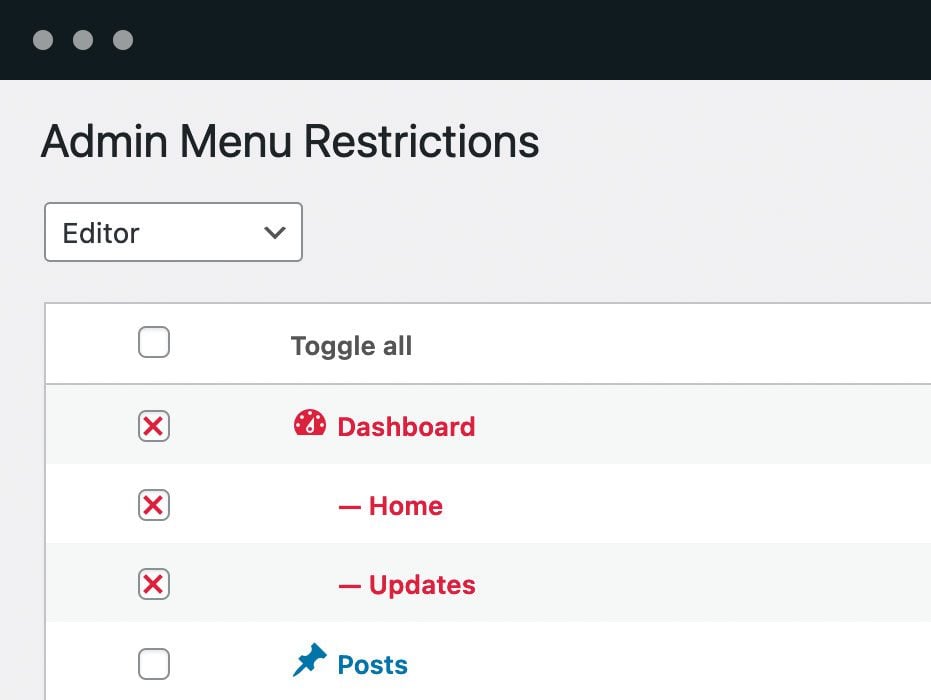Click the Toggle all label text

(351, 346)
